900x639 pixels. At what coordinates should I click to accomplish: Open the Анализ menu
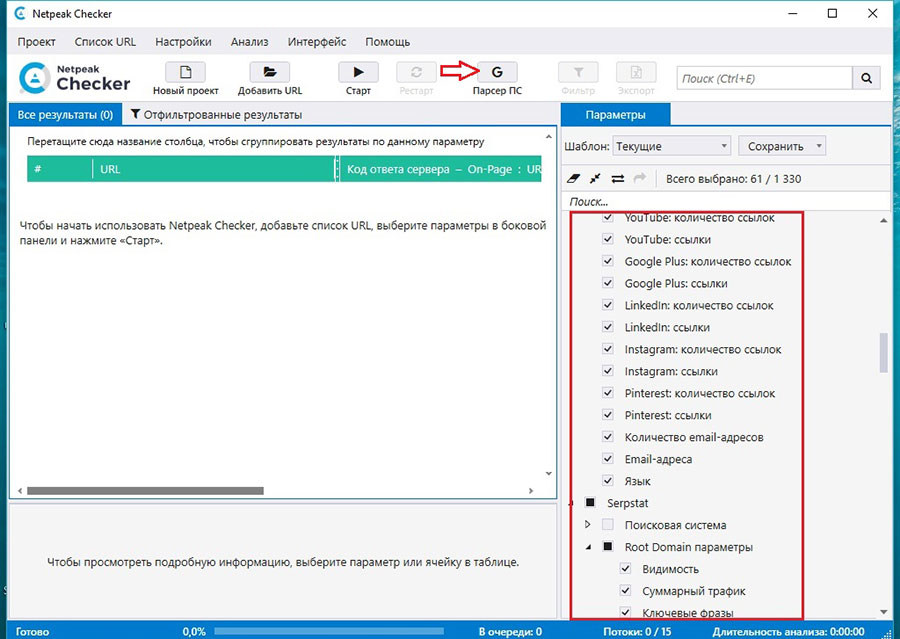[x=250, y=42]
